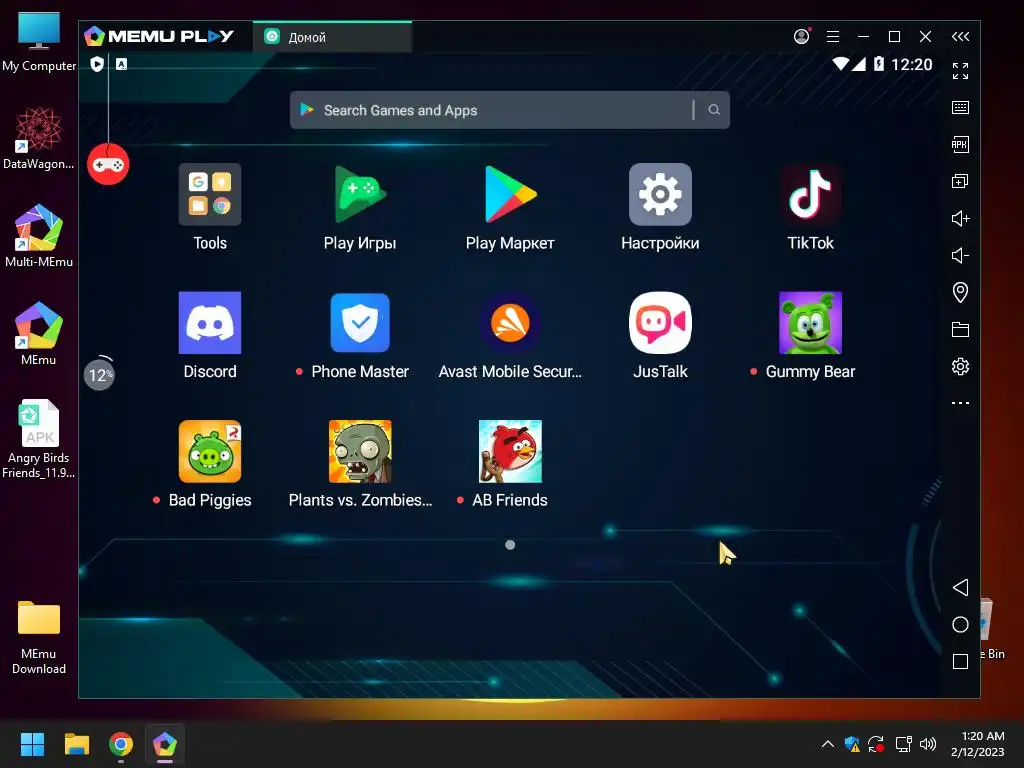Click the red gamepad floating icon

[x=108, y=164]
